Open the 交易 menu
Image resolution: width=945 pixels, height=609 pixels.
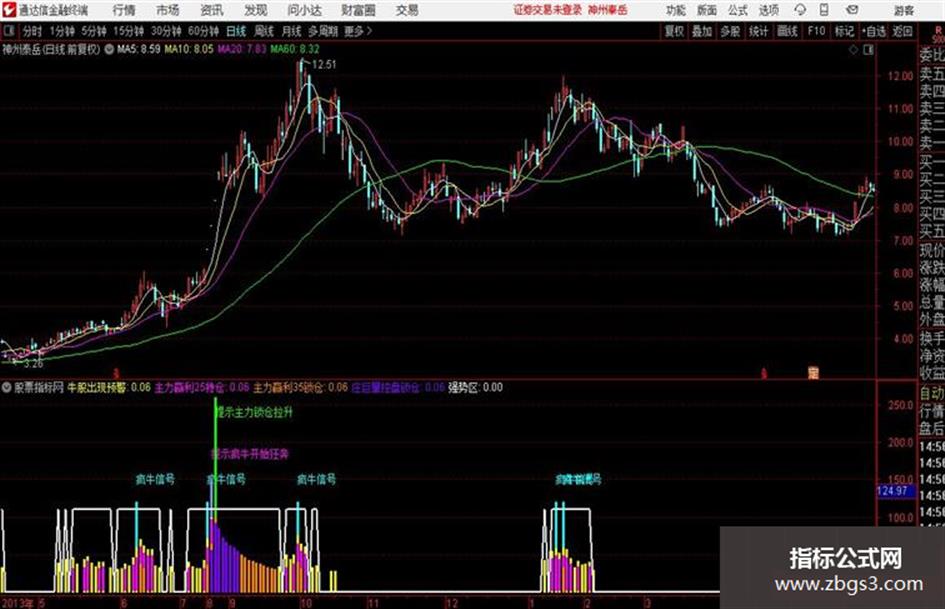(407, 10)
